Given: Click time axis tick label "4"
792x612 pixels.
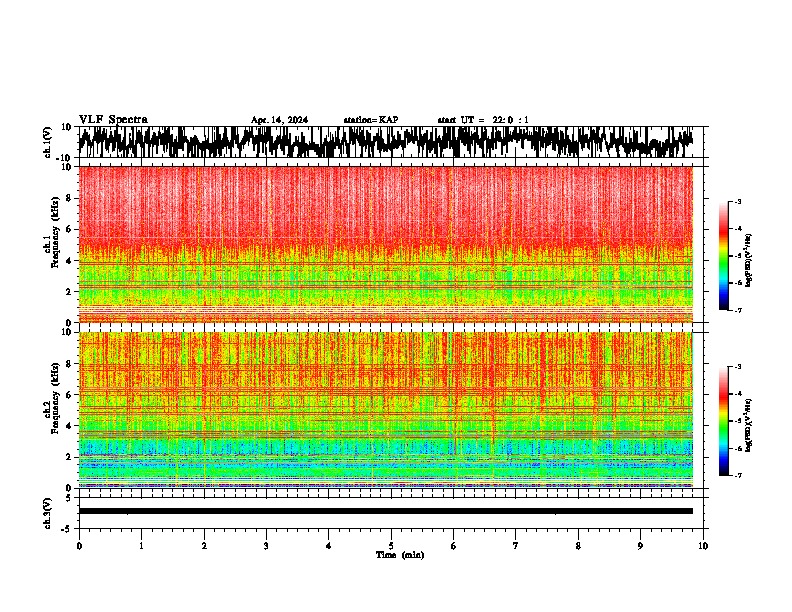Looking at the screenshot, I should [x=328, y=546].
